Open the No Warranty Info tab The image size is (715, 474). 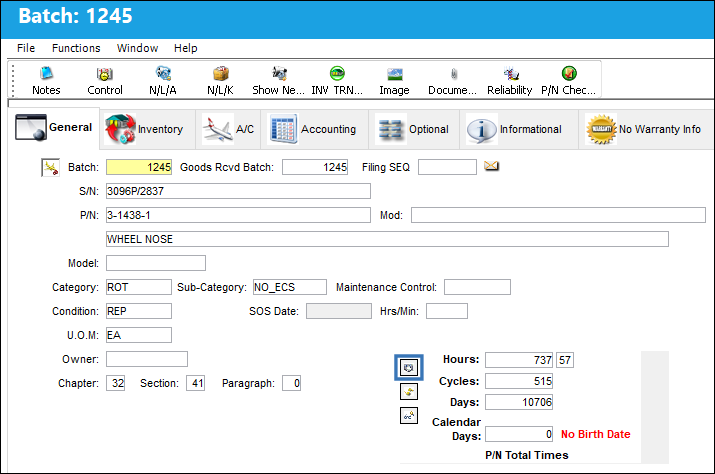[x=644, y=130]
